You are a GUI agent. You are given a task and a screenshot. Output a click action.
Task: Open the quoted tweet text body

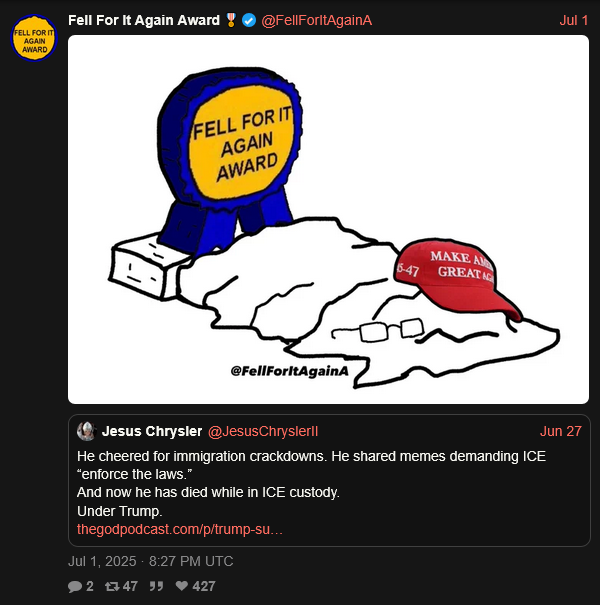tap(311, 483)
